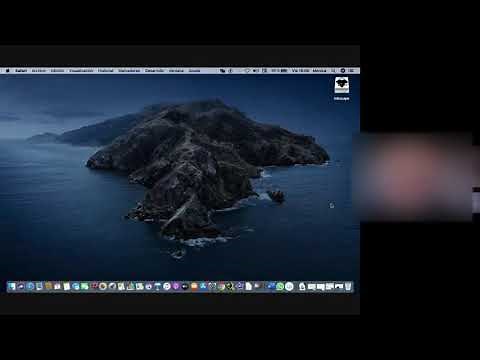Image resolution: width=480 pixels, height=360 pixels.
Task: Open Apple TV app in the Dock
Action: 185,286
